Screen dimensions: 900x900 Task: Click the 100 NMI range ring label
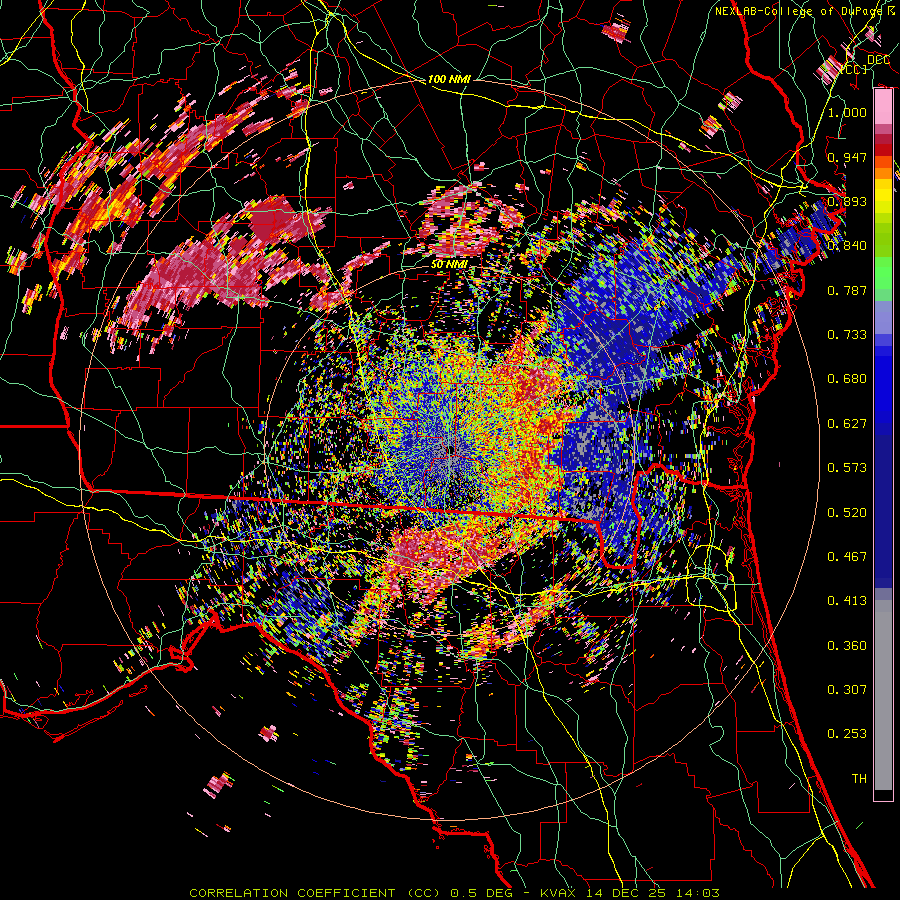point(449,79)
